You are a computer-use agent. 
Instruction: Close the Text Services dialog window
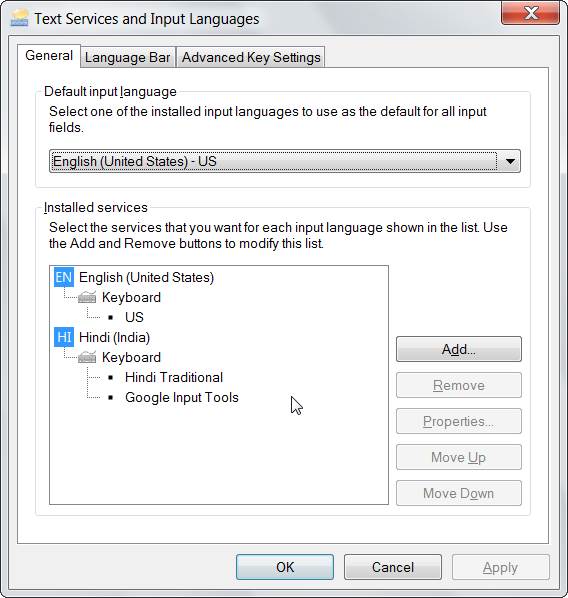point(531,13)
